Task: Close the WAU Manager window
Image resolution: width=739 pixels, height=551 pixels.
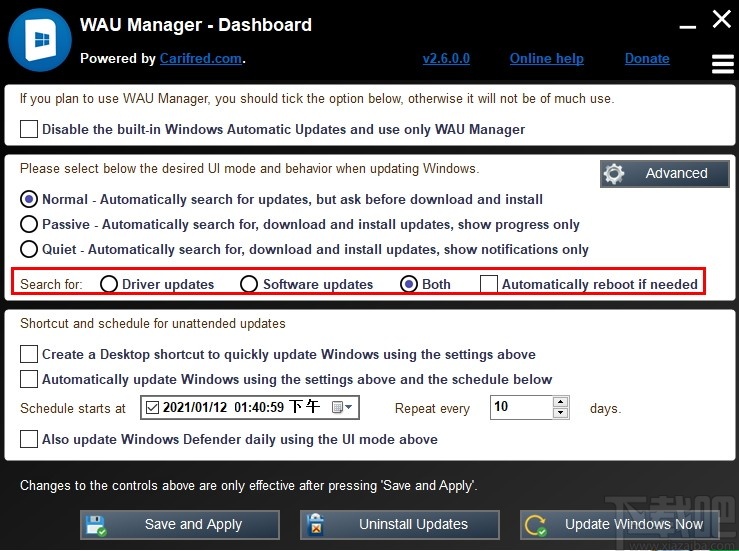Action: pos(722,20)
